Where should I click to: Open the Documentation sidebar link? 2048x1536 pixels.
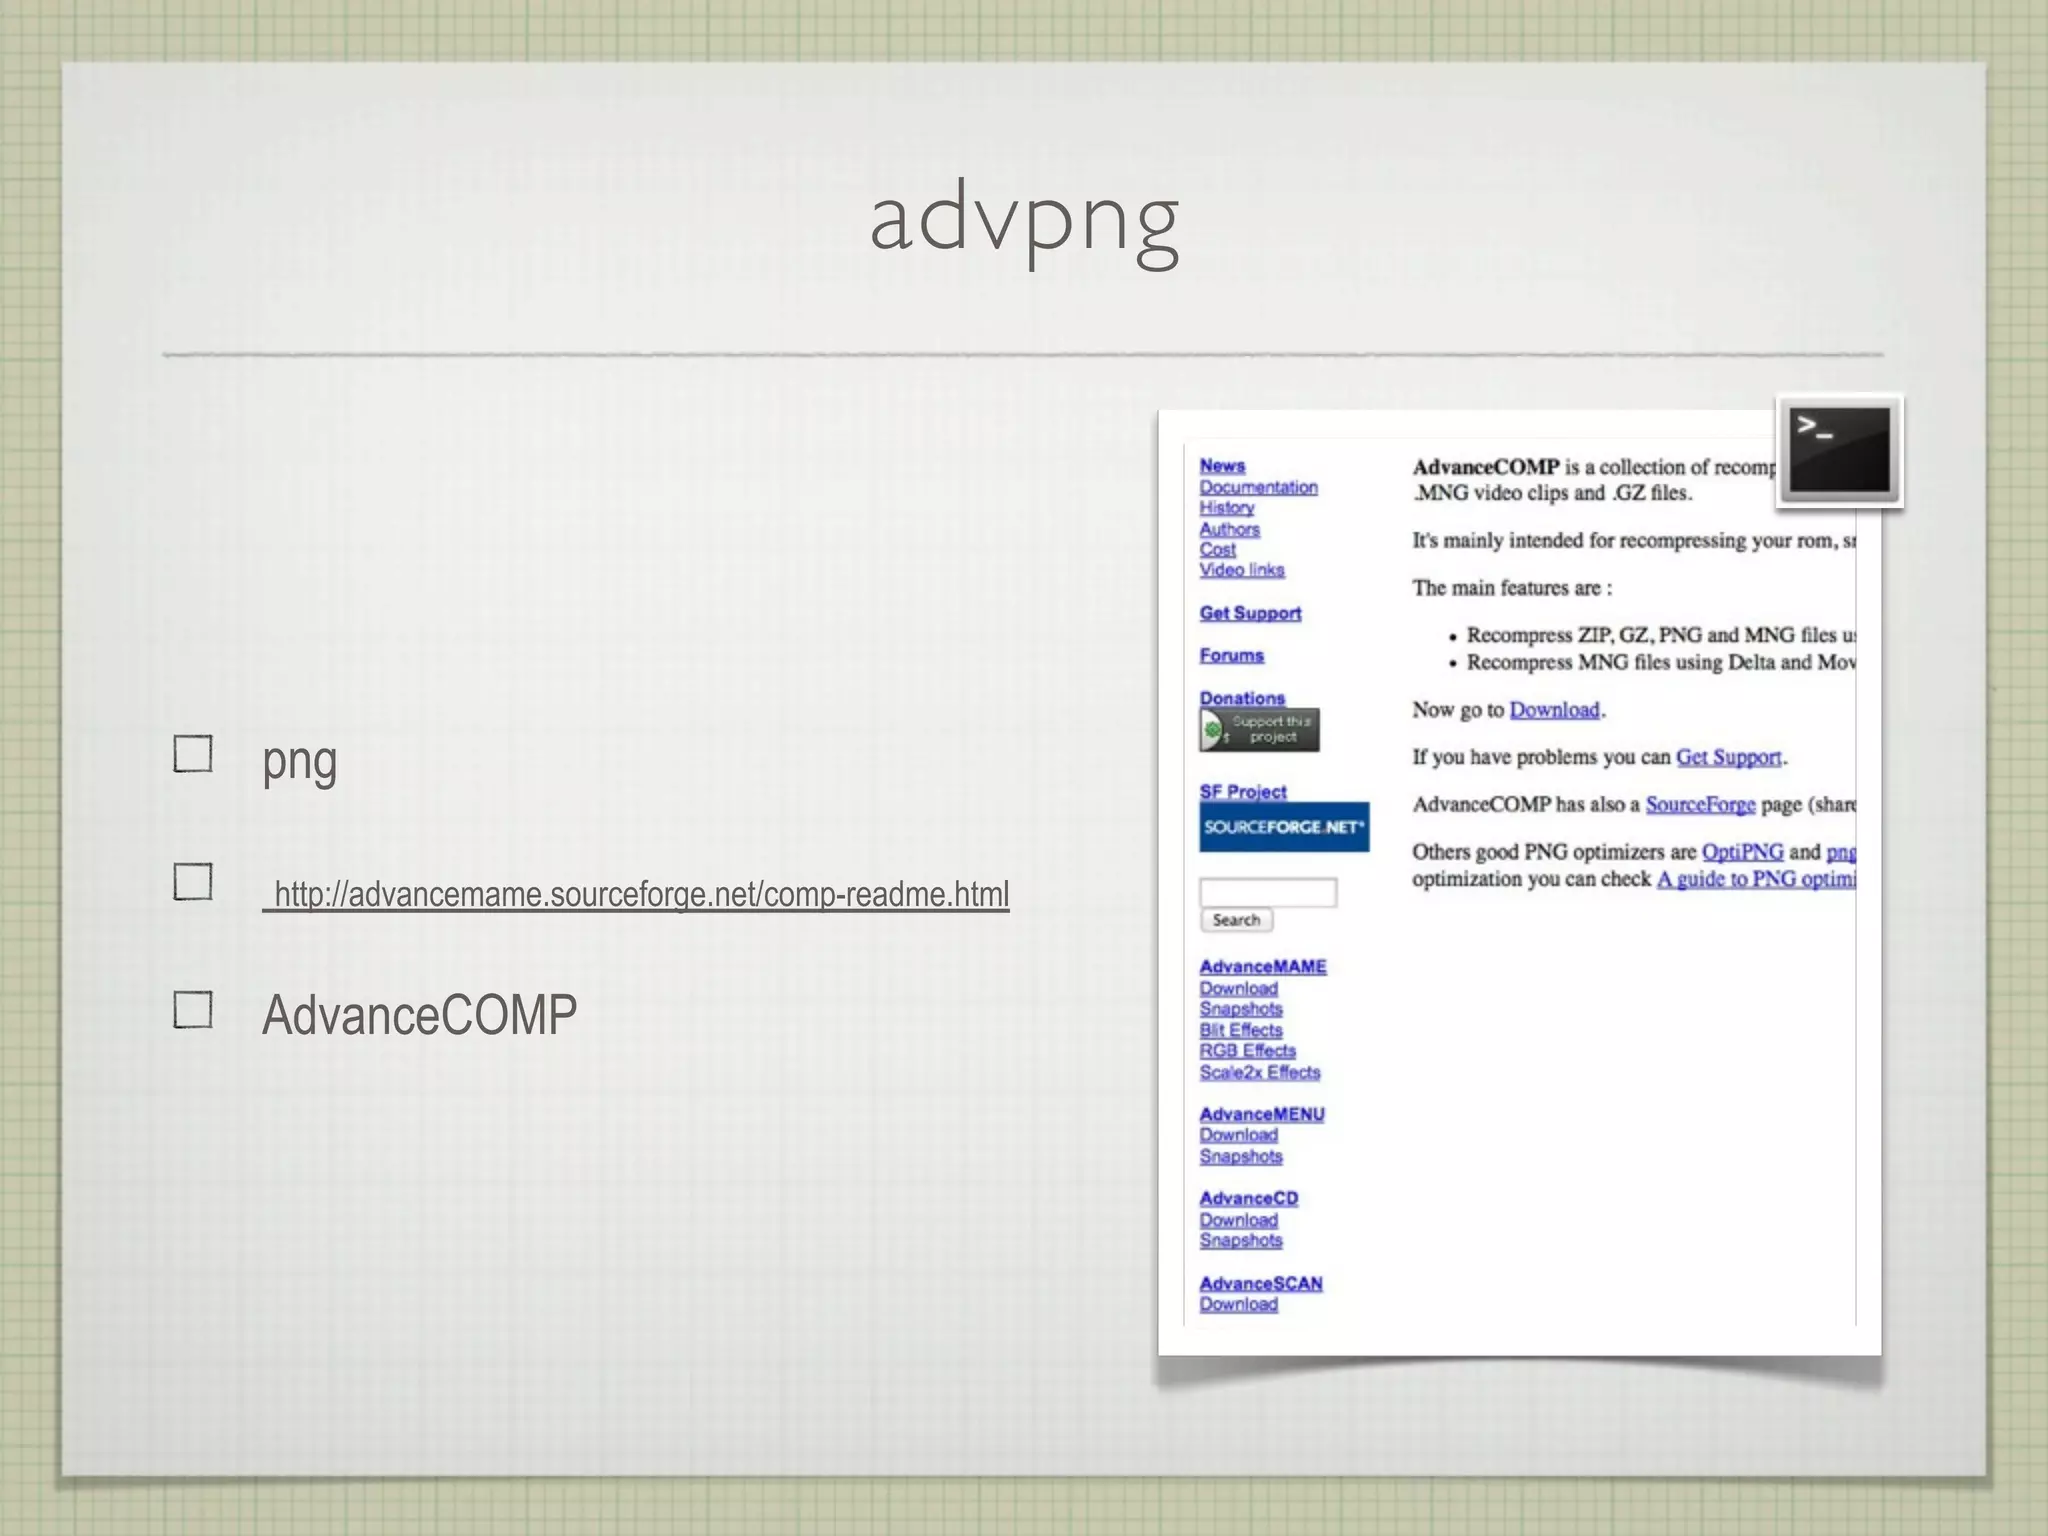[x=1258, y=487]
